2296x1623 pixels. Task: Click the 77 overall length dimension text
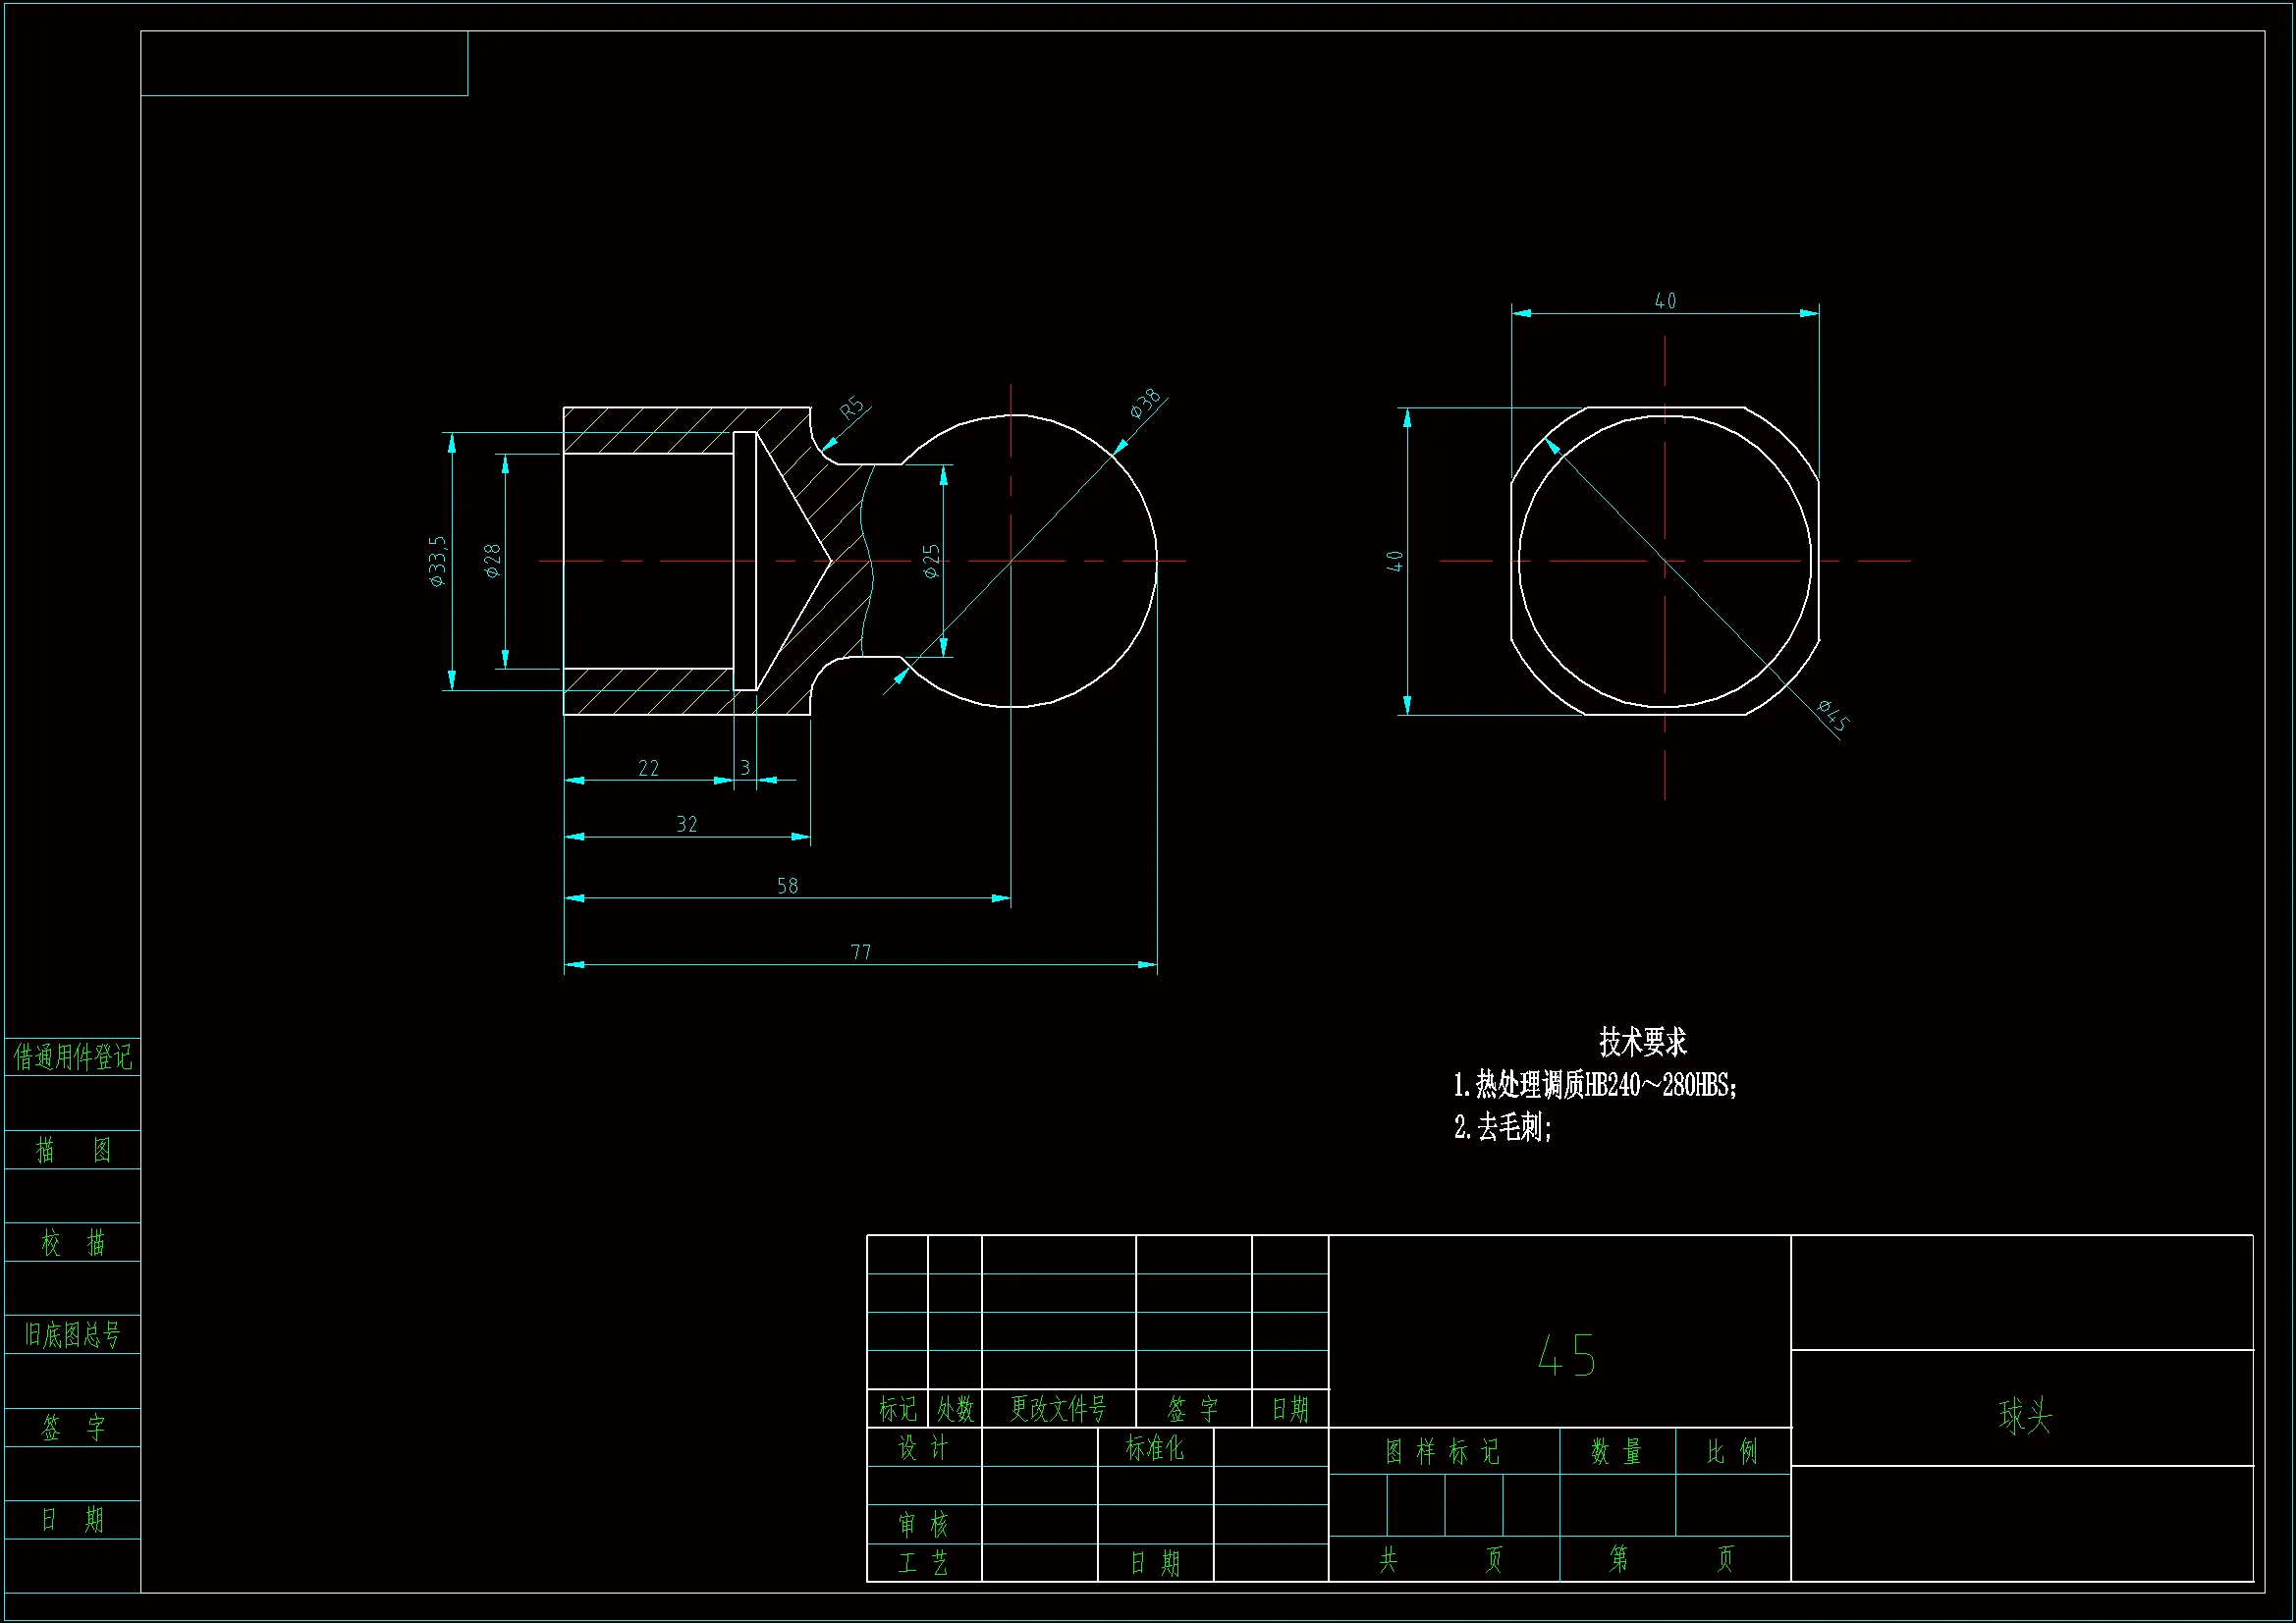[x=860, y=952]
